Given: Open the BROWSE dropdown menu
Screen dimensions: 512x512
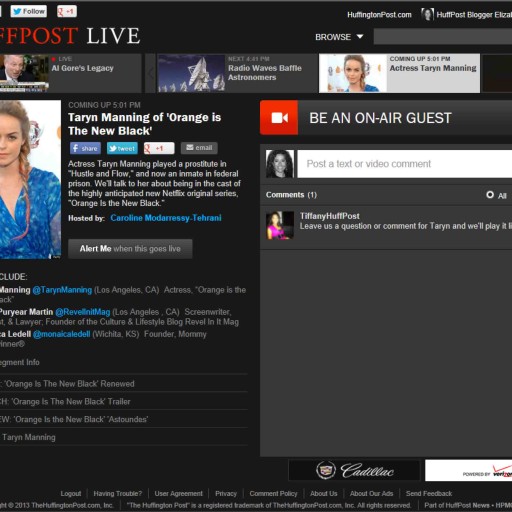Looking at the screenshot, I should tap(339, 37).
